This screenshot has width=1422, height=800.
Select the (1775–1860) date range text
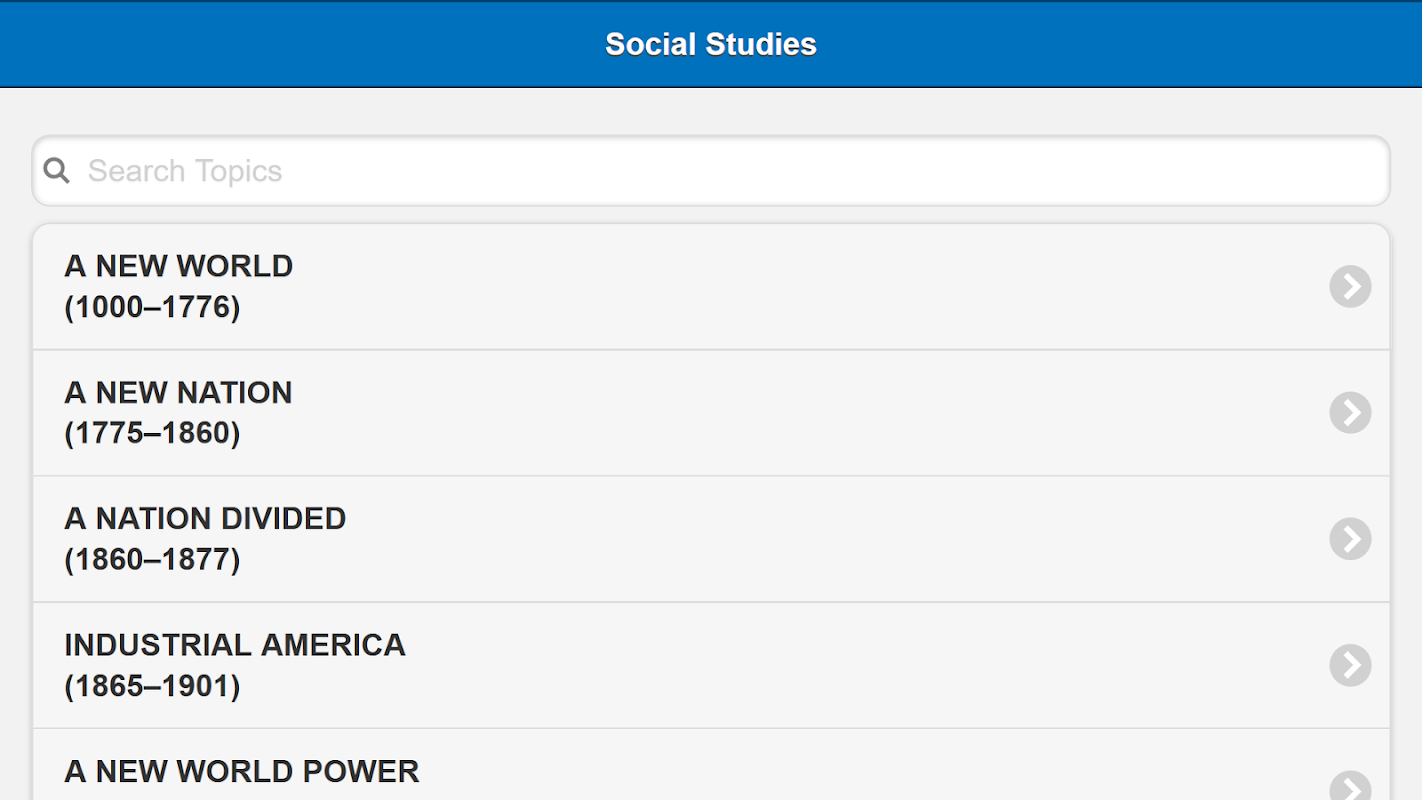152,434
